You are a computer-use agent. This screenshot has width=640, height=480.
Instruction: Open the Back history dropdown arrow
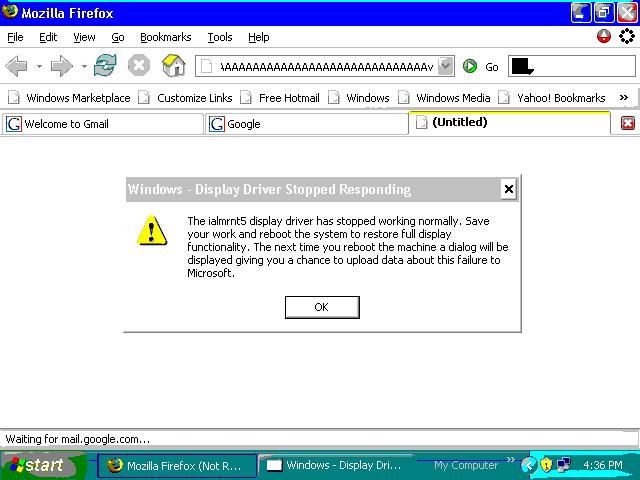point(39,67)
